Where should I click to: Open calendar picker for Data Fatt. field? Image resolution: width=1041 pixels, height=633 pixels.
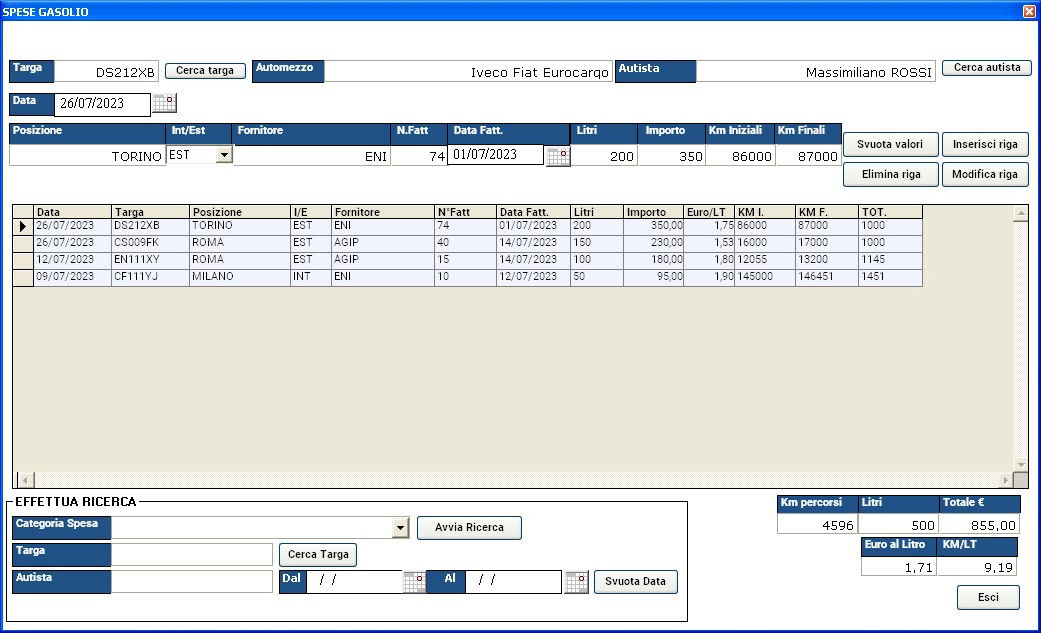558,156
